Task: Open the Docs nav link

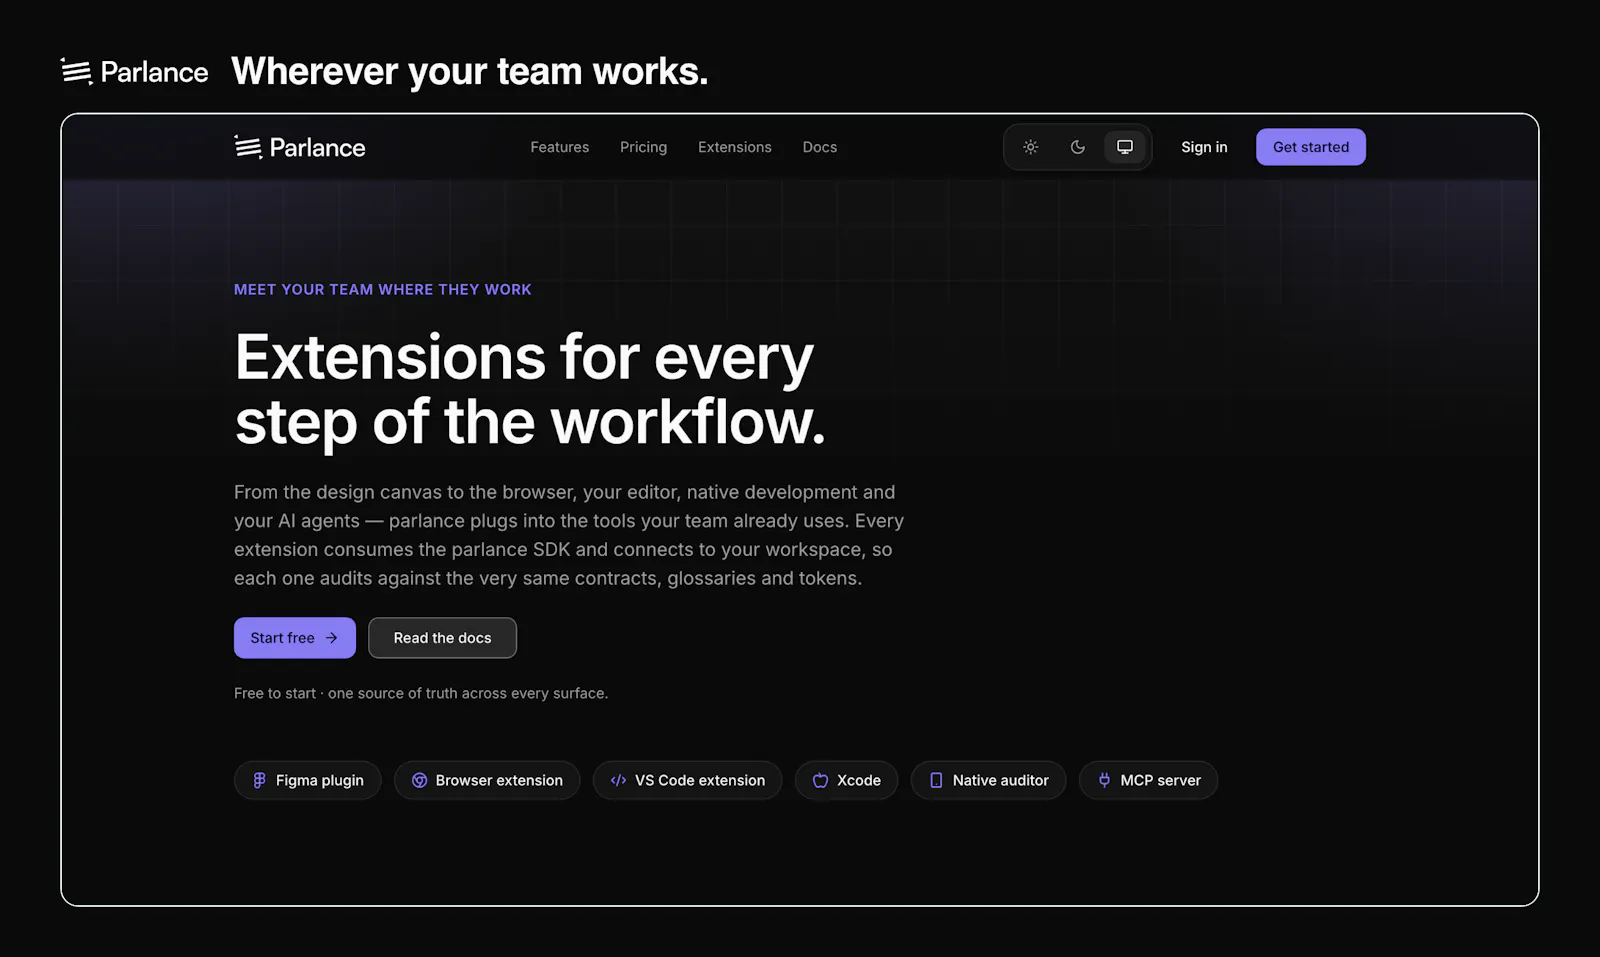Action: tap(820, 147)
